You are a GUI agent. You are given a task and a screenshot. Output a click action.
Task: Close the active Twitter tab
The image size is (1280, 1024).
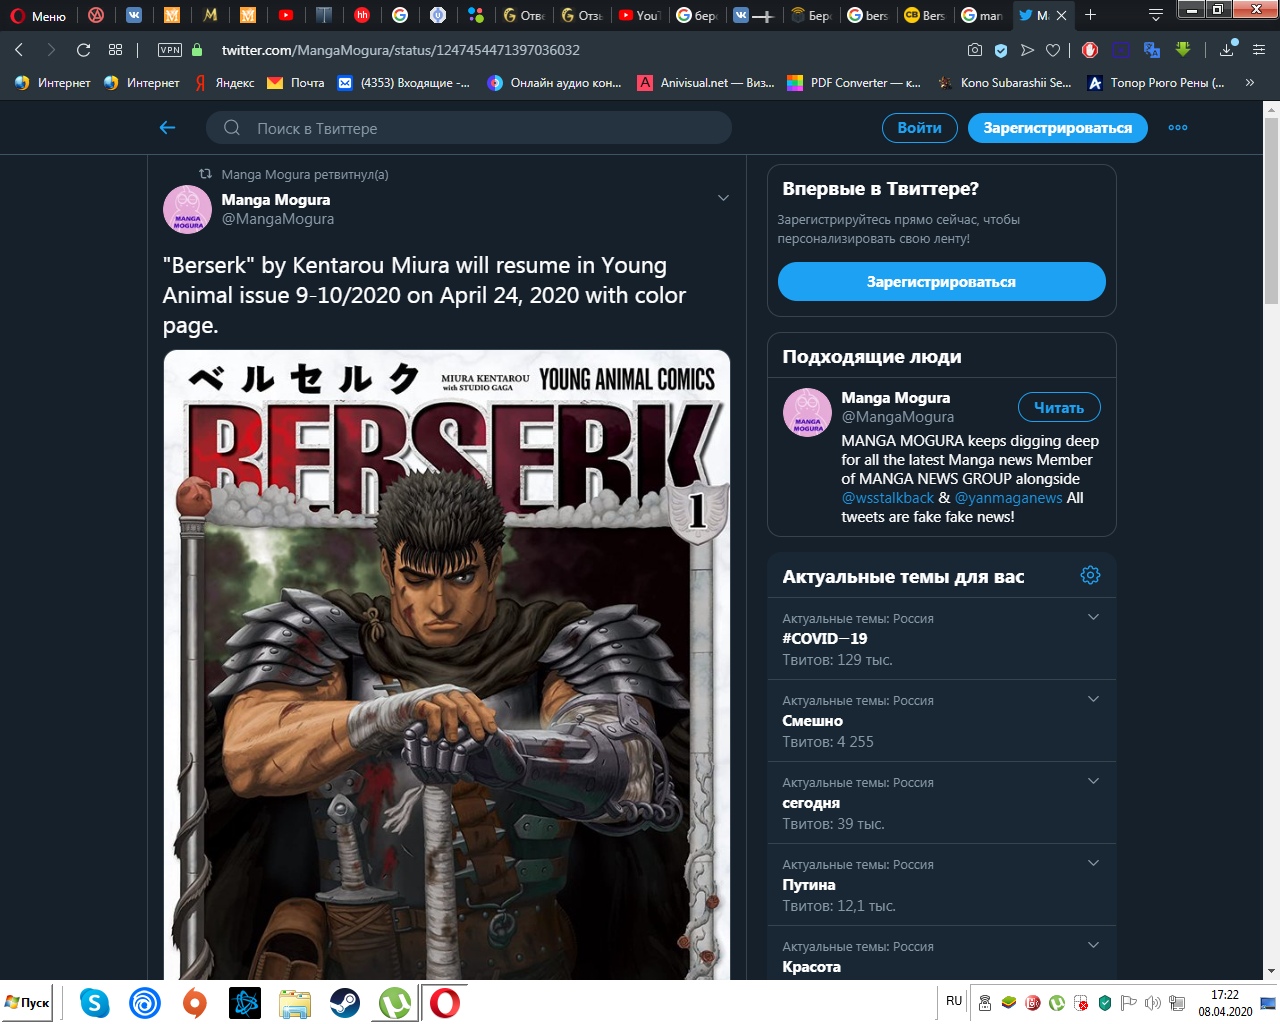pyautogui.click(x=1061, y=15)
